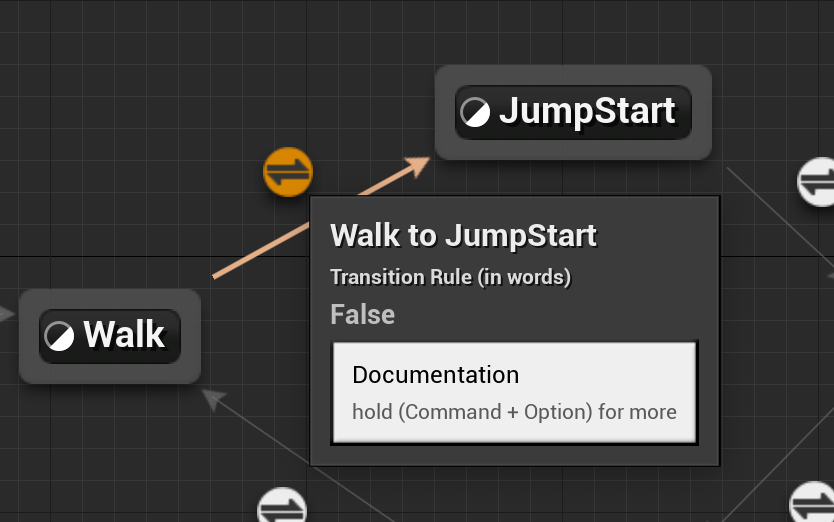834x522 pixels.
Task: Click the state icon inside Walk node
Action: [59, 336]
